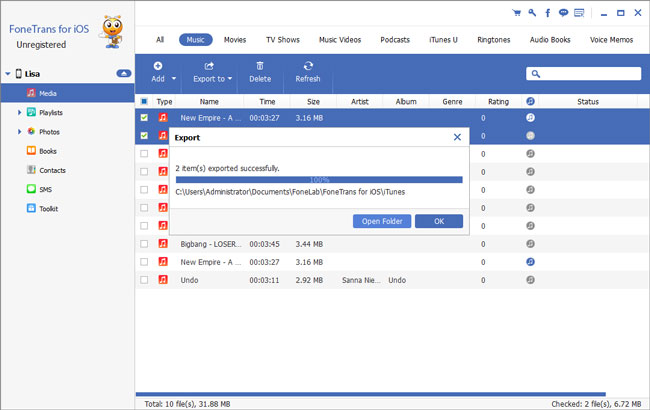Image resolution: width=650 pixels, height=410 pixels.
Task: Toggle the select-all checkbox in the header
Action: (144, 101)
